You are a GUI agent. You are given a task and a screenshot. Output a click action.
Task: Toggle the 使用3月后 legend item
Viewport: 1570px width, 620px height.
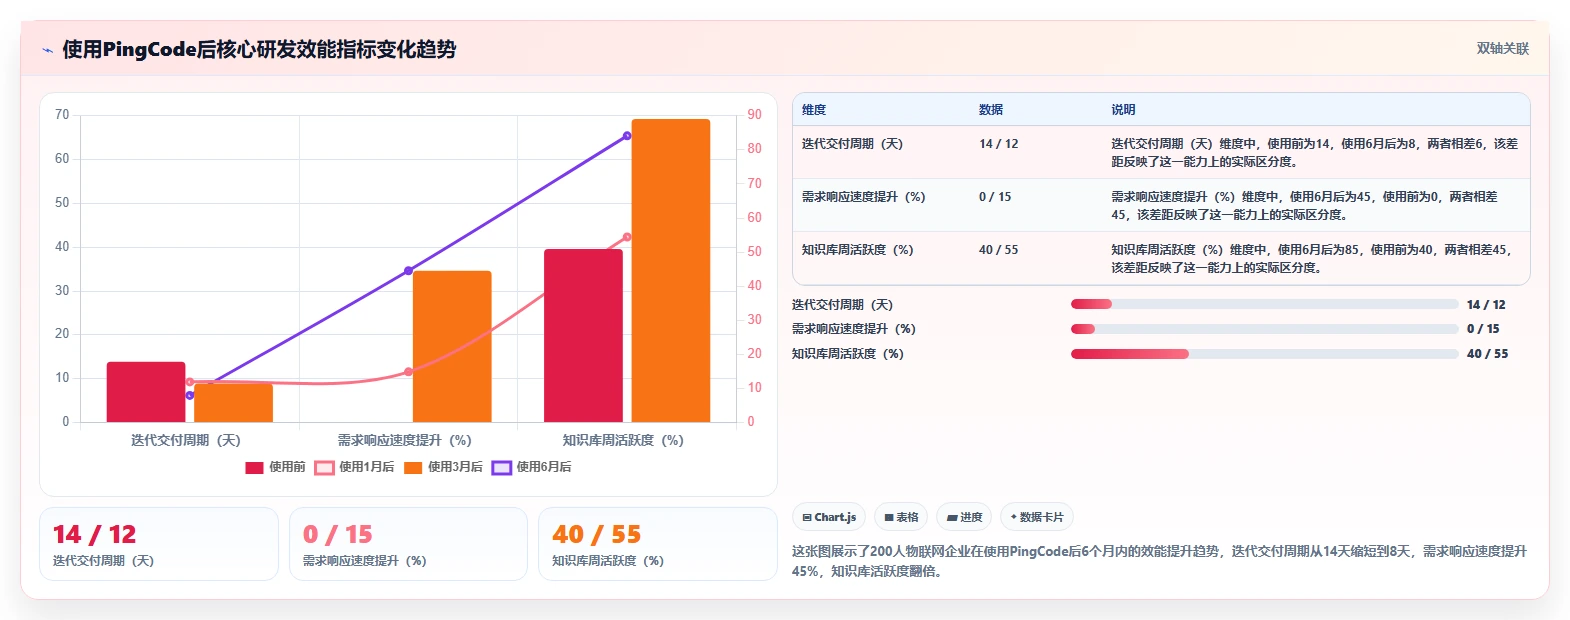(x=443, y=467)
